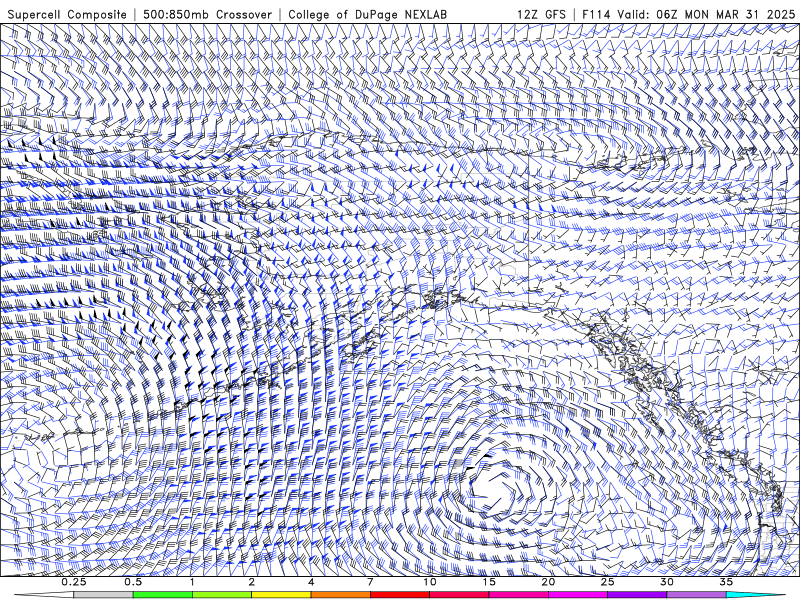Click the legend label 20

point(548,582)
